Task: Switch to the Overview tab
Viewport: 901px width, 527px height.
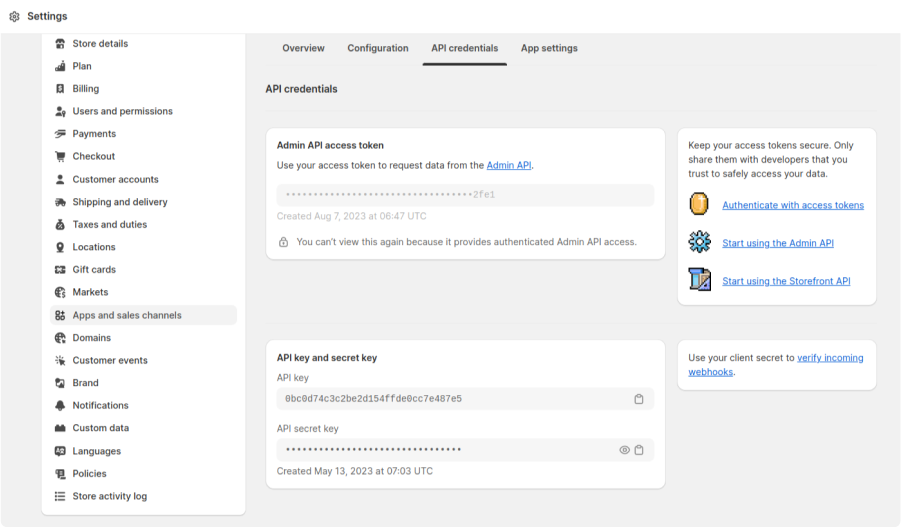Action: [x=303, y=48]
